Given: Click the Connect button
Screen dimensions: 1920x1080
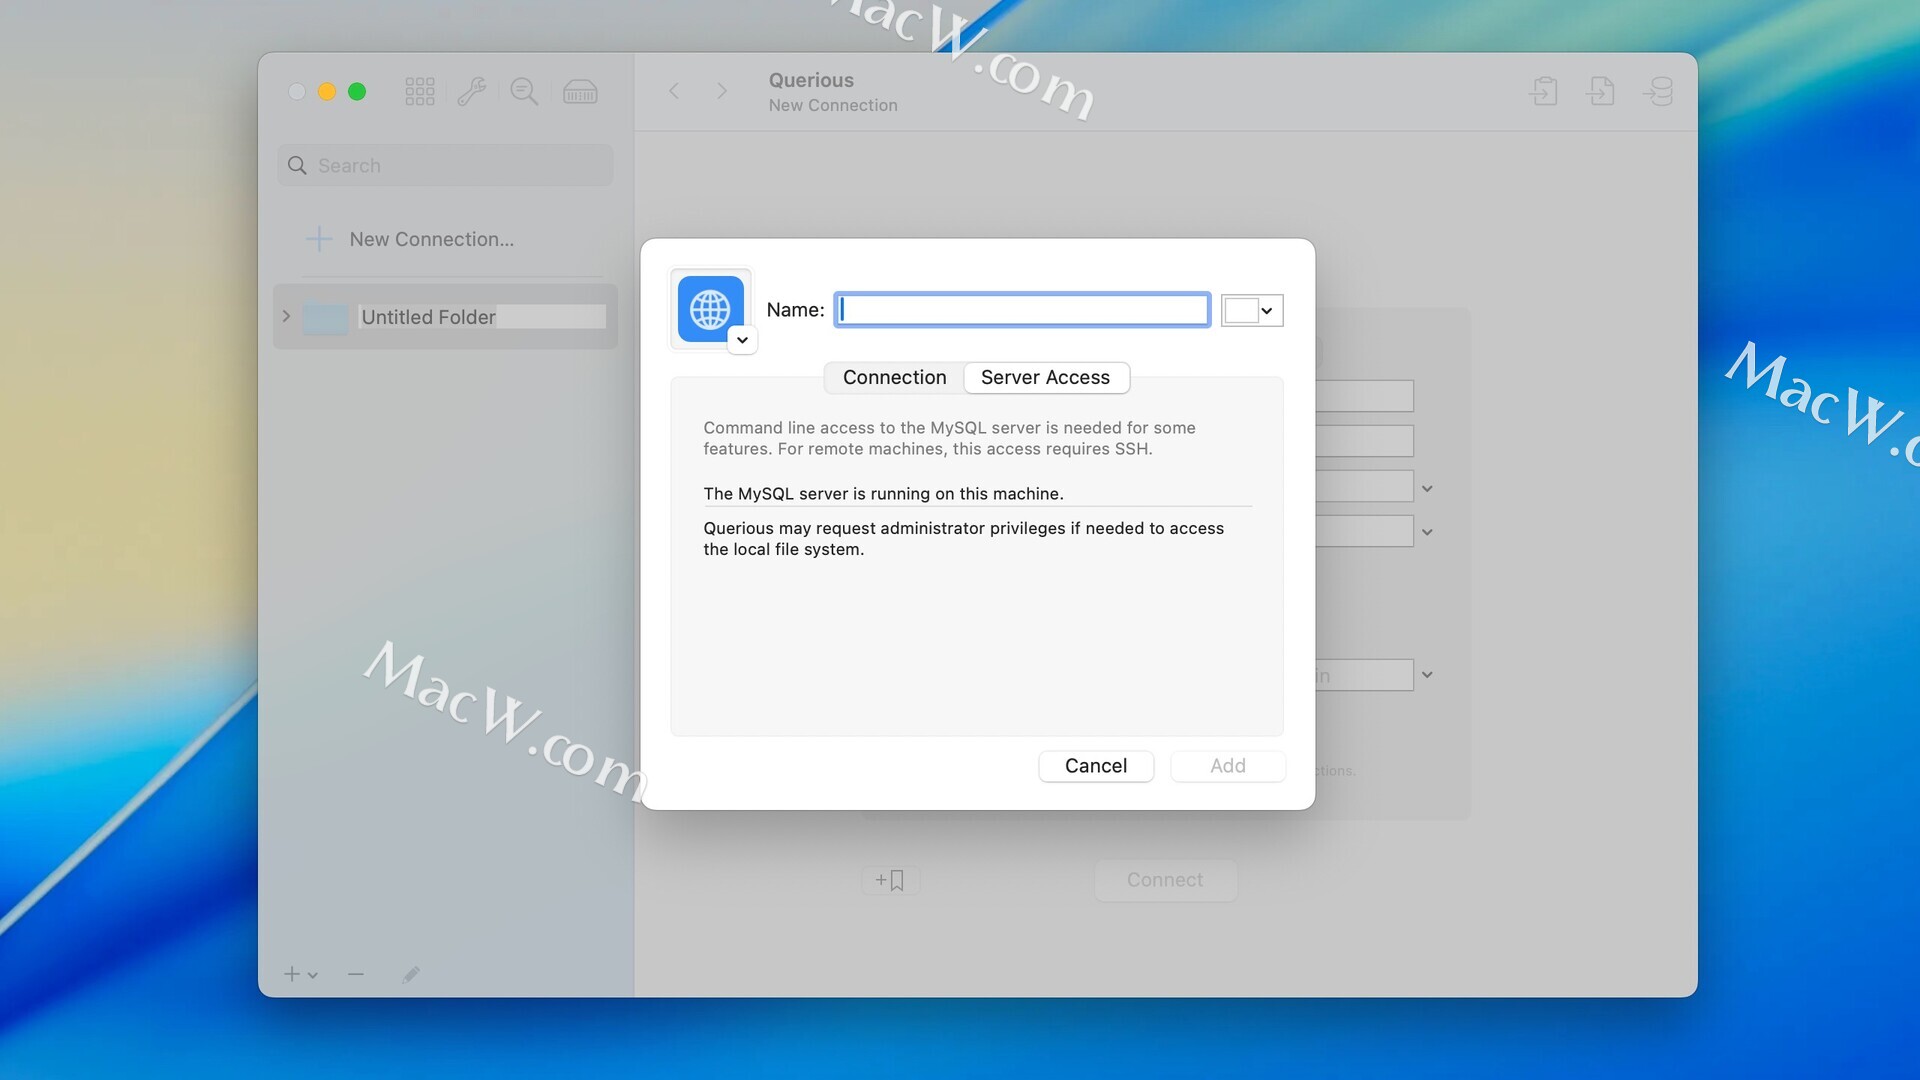Looking at the screenshot, I should (x=1165, y=880).
